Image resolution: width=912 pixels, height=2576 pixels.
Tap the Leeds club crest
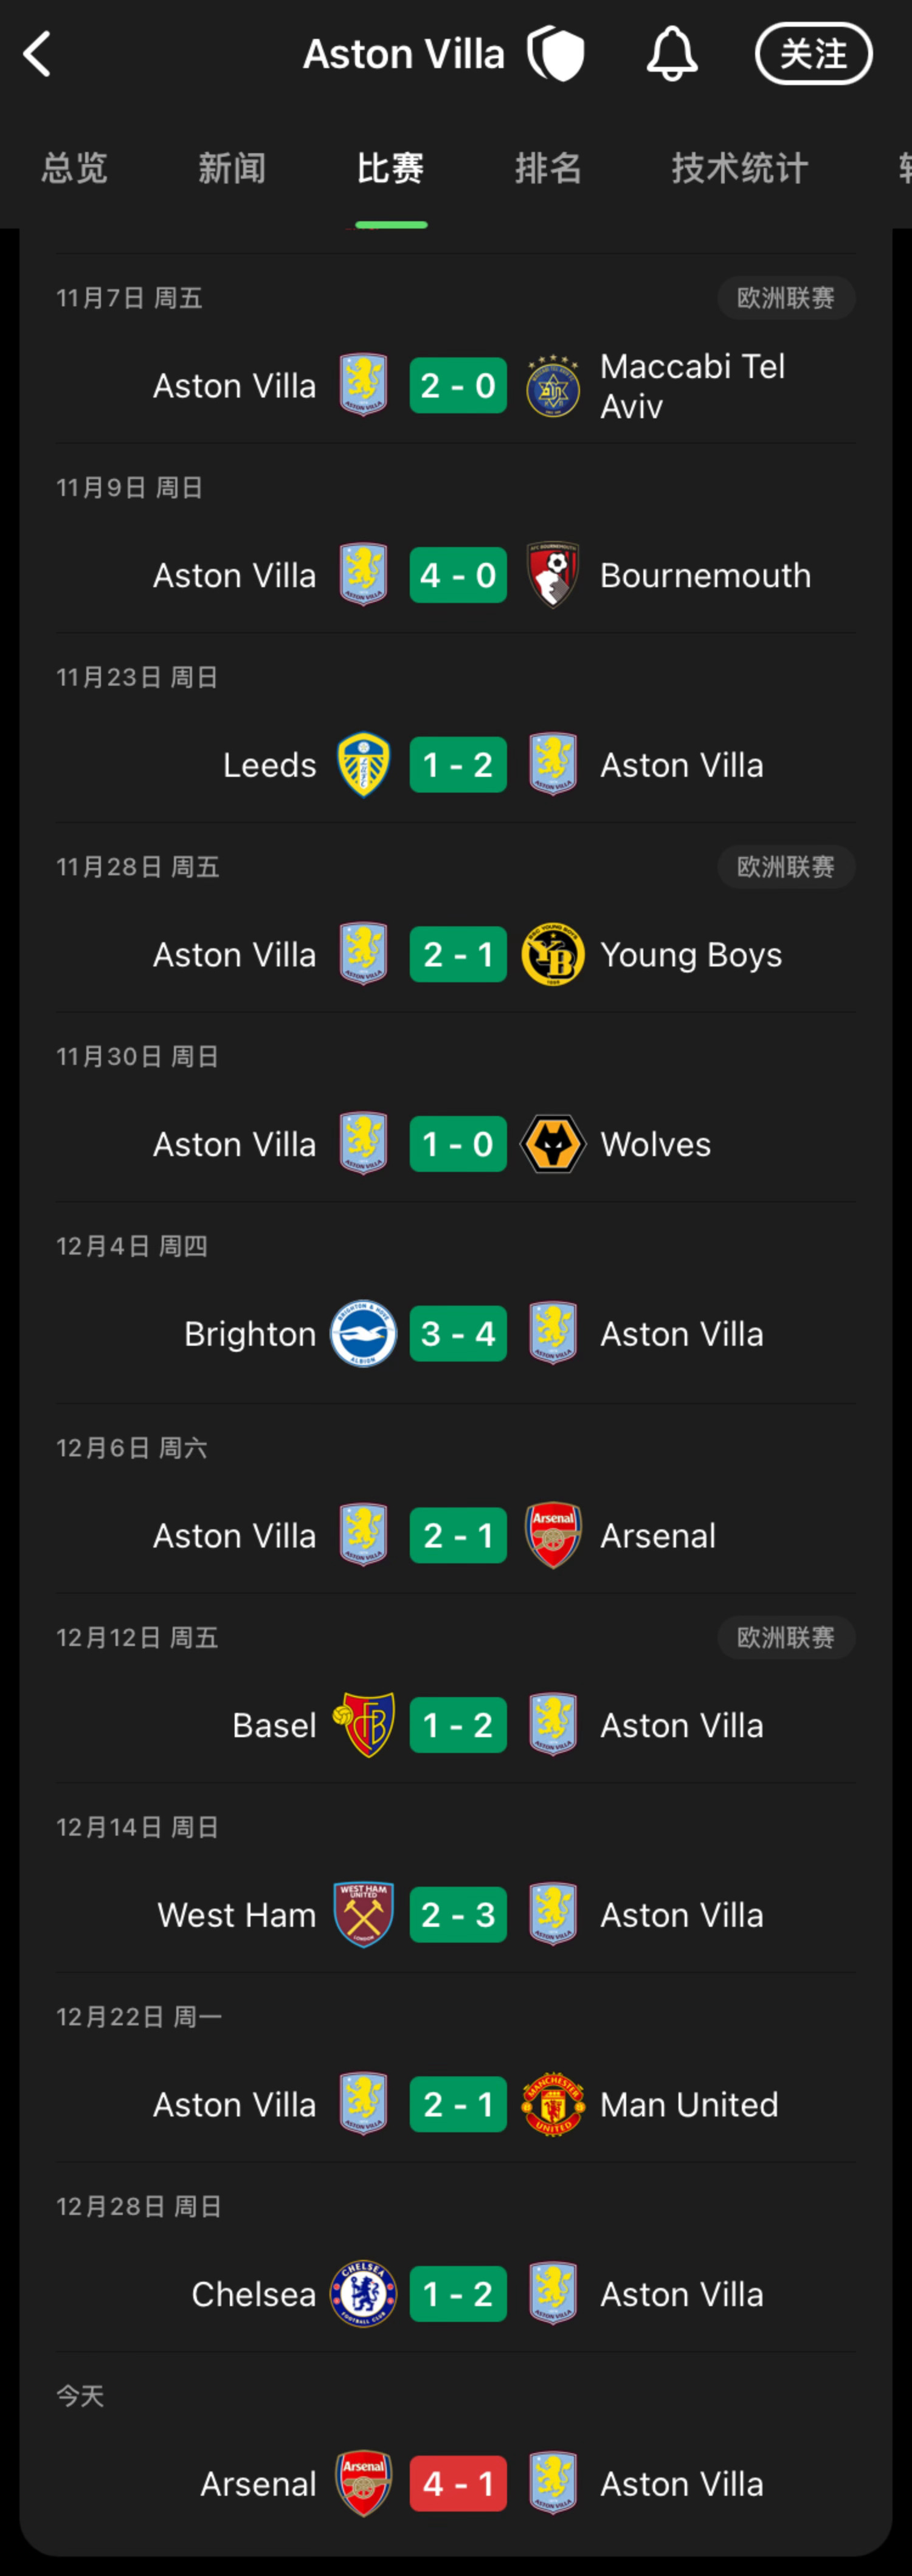click(x=363, y=765)
